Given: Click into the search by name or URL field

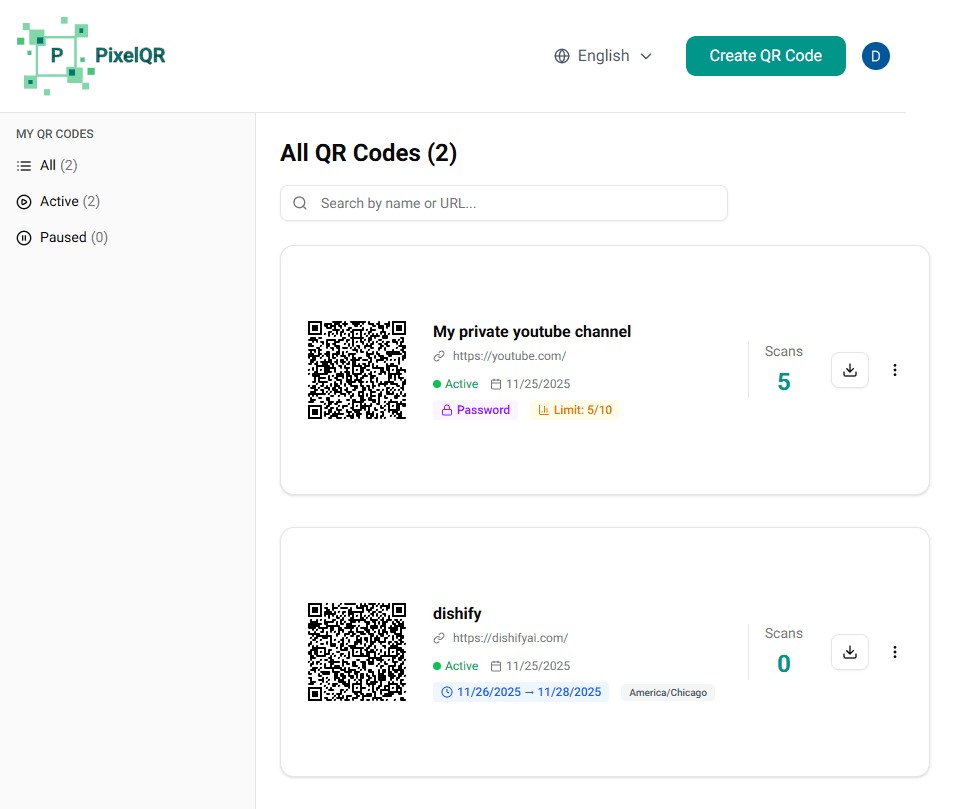Looking at the screenshot, I should [x=503, y=203].
